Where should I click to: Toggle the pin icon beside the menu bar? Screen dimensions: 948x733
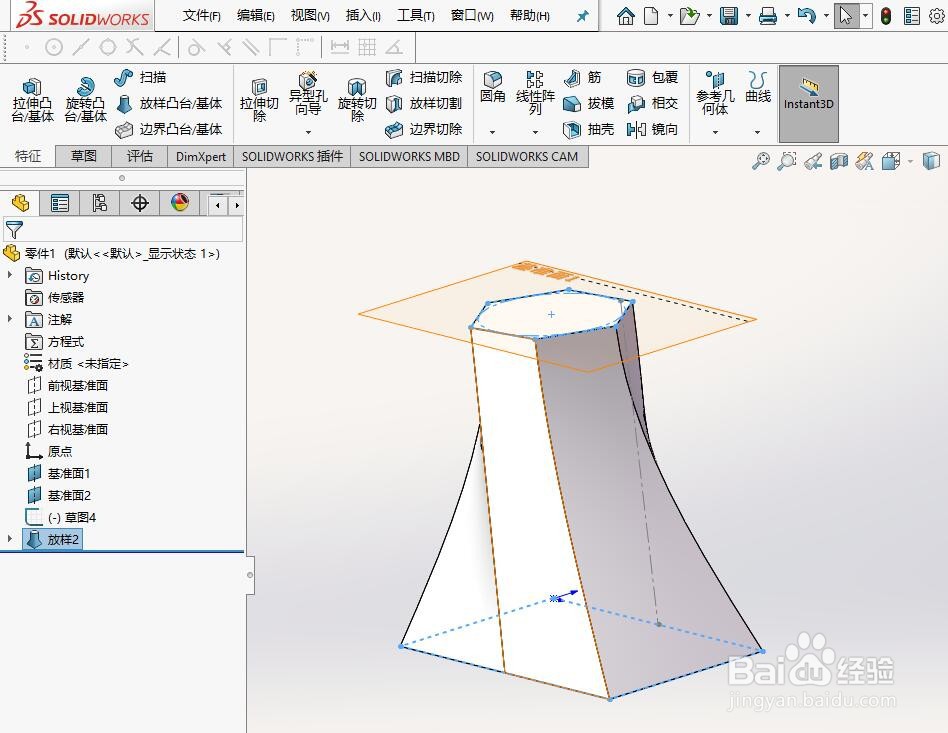583,16
